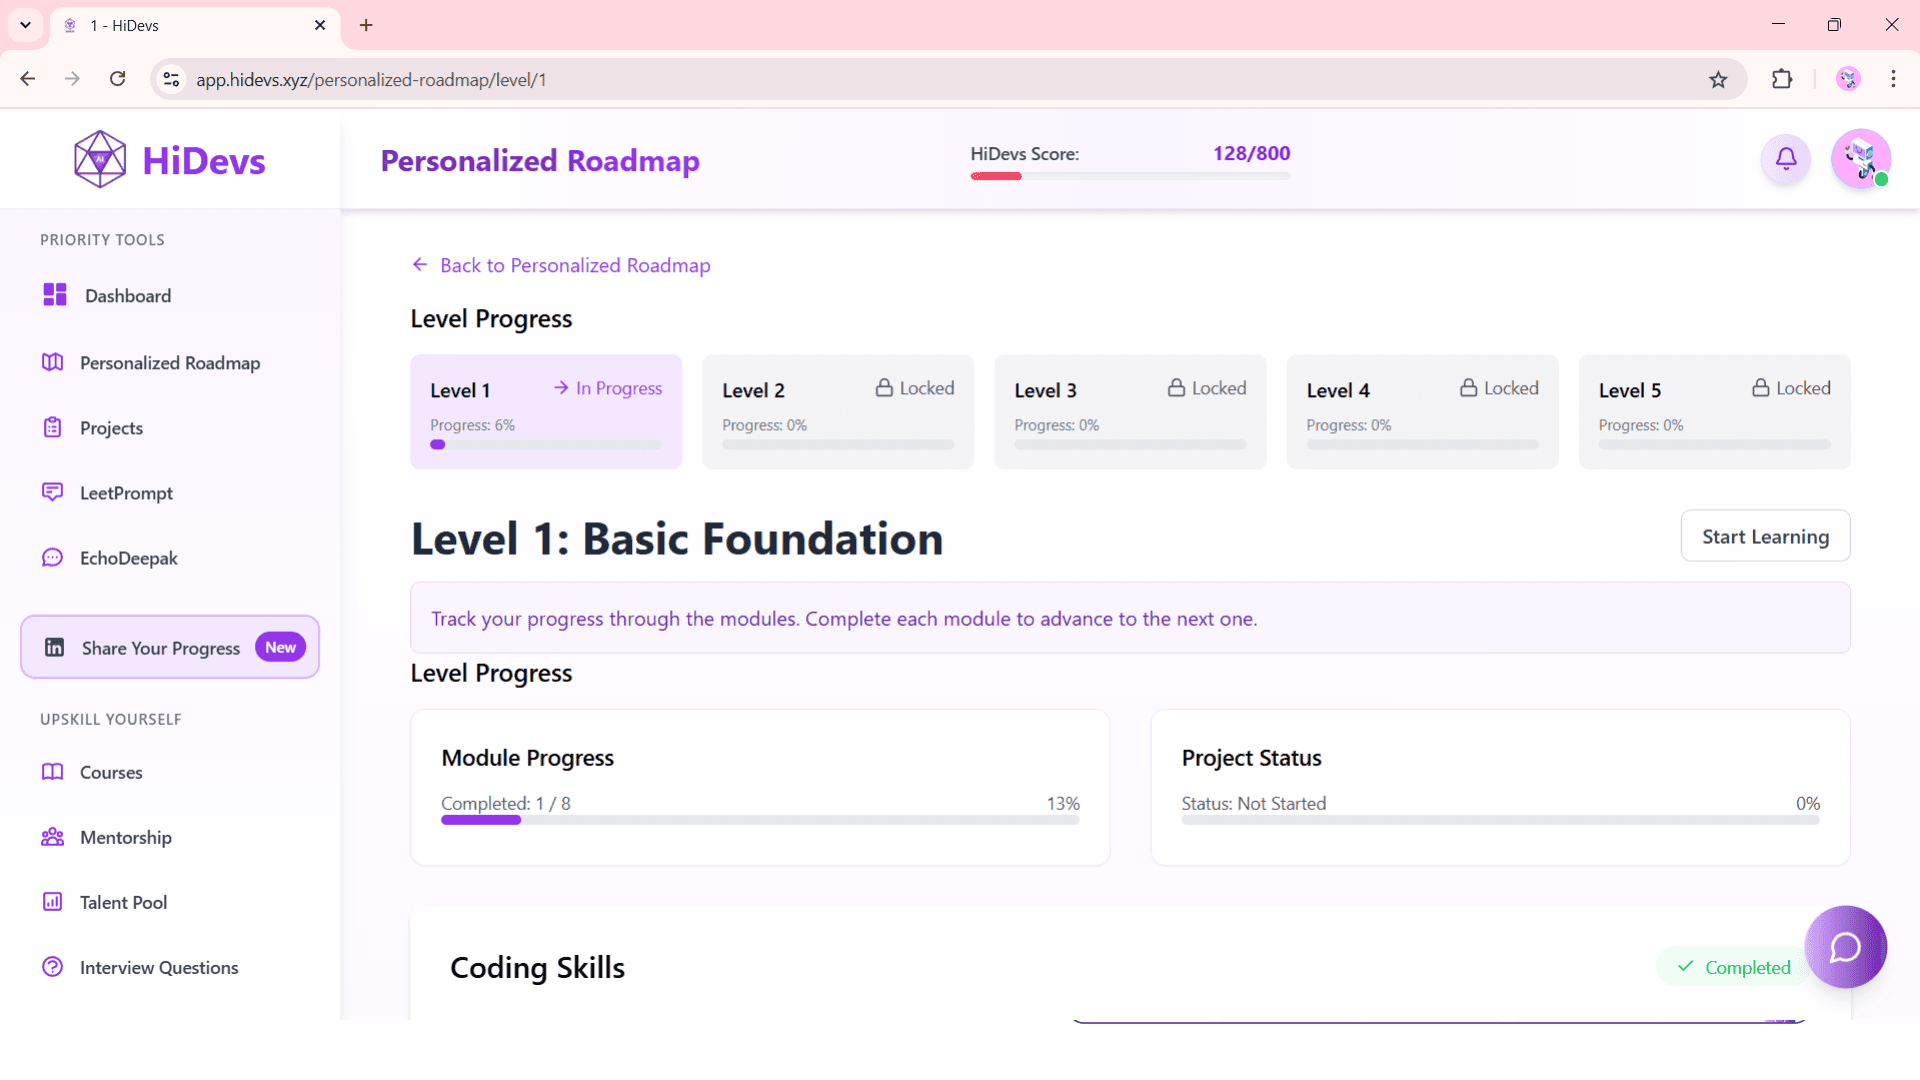The width and height of the screenshot is (1920, 1080).
Task: Click the In Progress arrow on Level 1
Action: click(561, 387)
